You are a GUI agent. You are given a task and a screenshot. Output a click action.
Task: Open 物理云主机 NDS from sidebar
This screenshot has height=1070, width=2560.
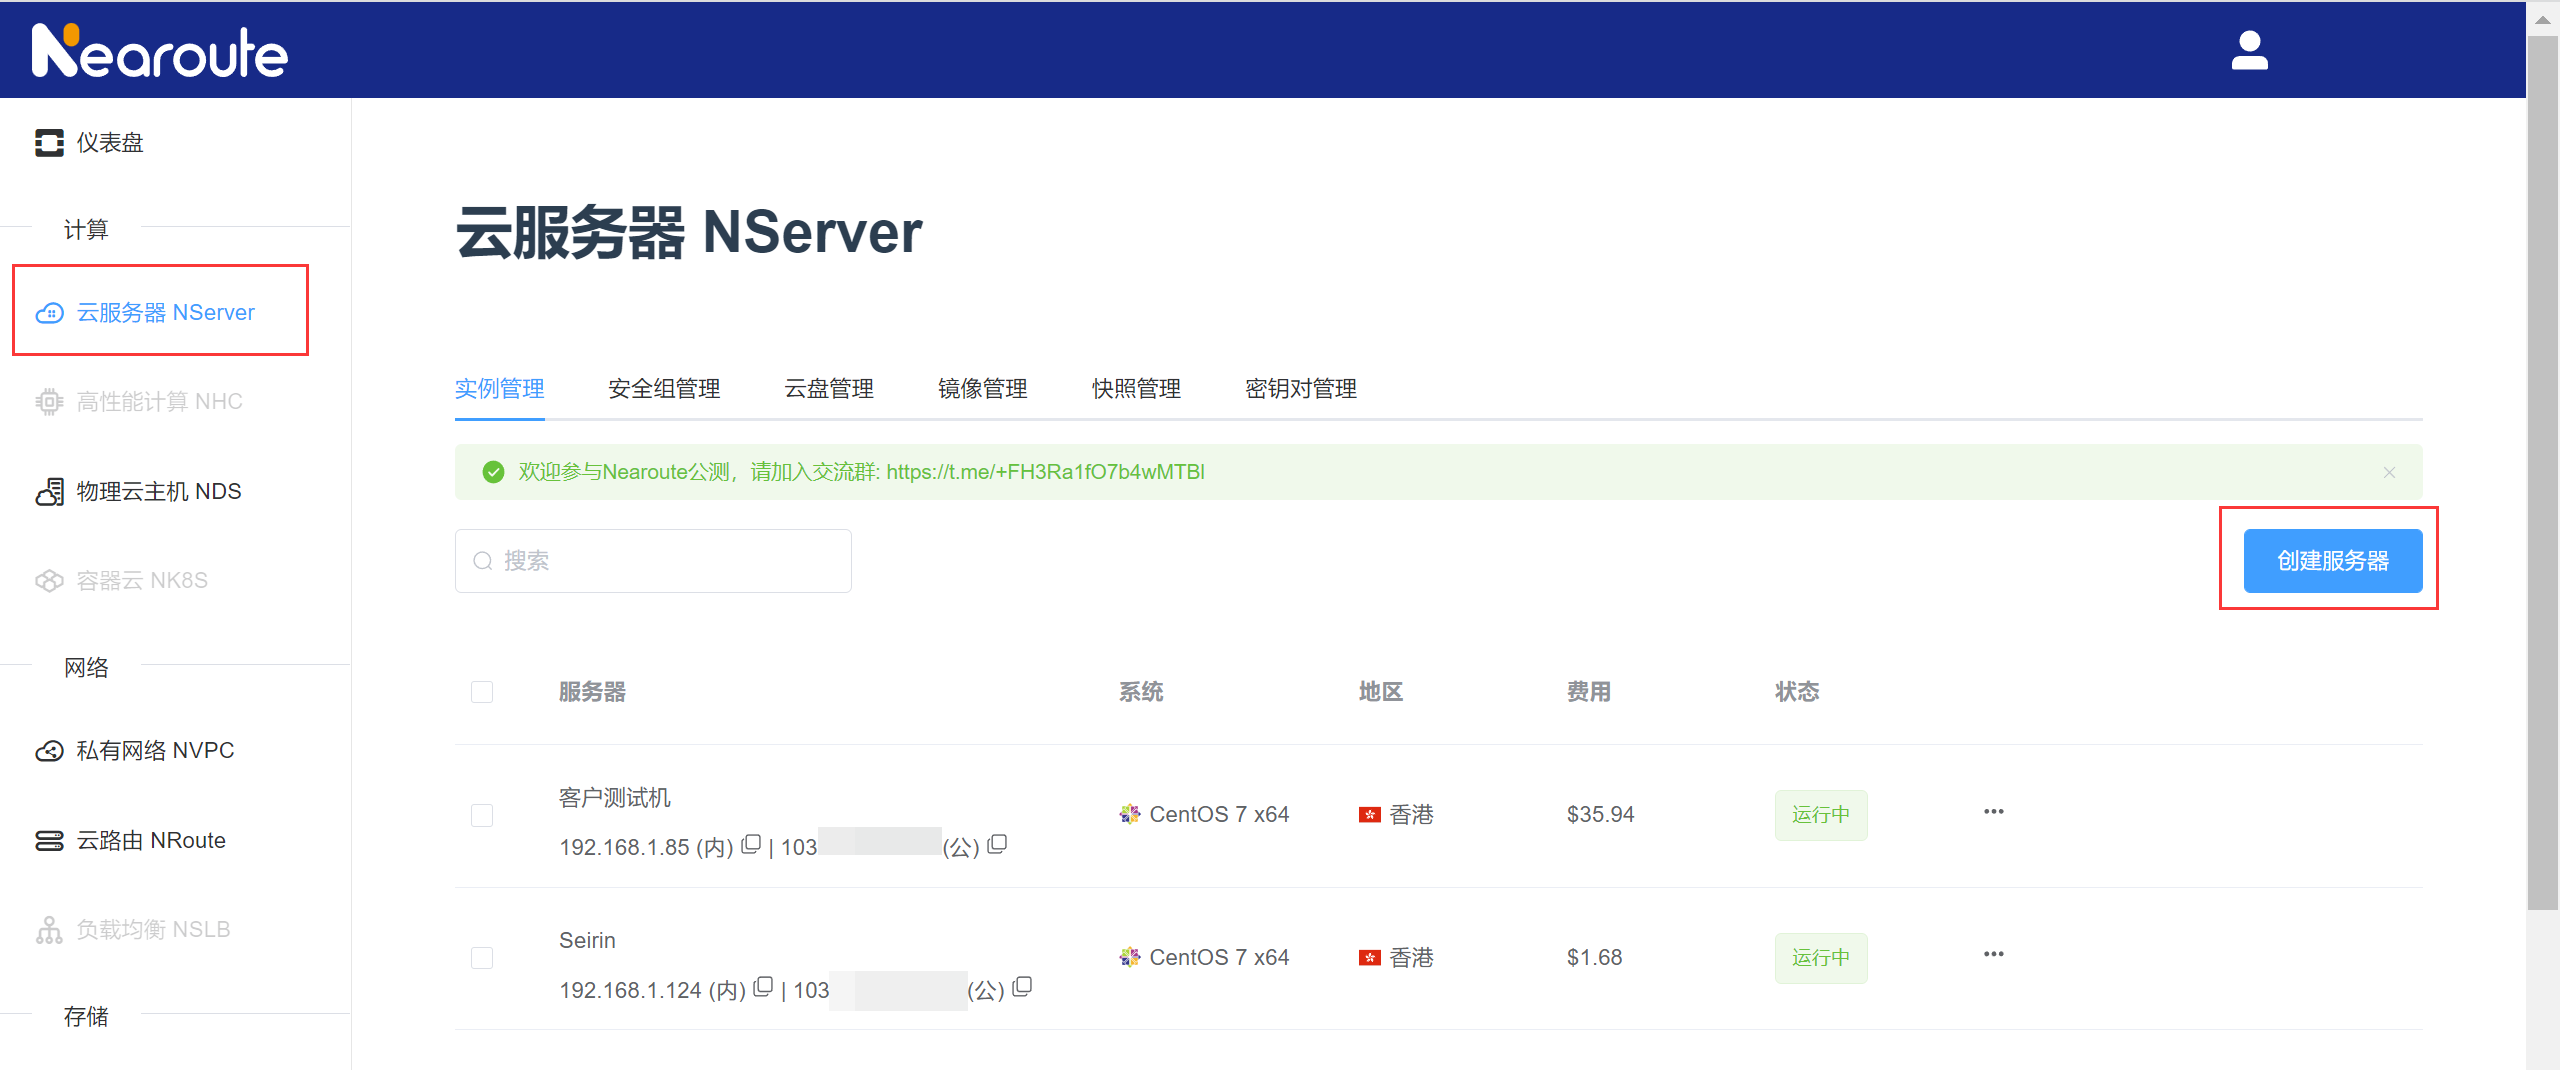click(158, 492)
